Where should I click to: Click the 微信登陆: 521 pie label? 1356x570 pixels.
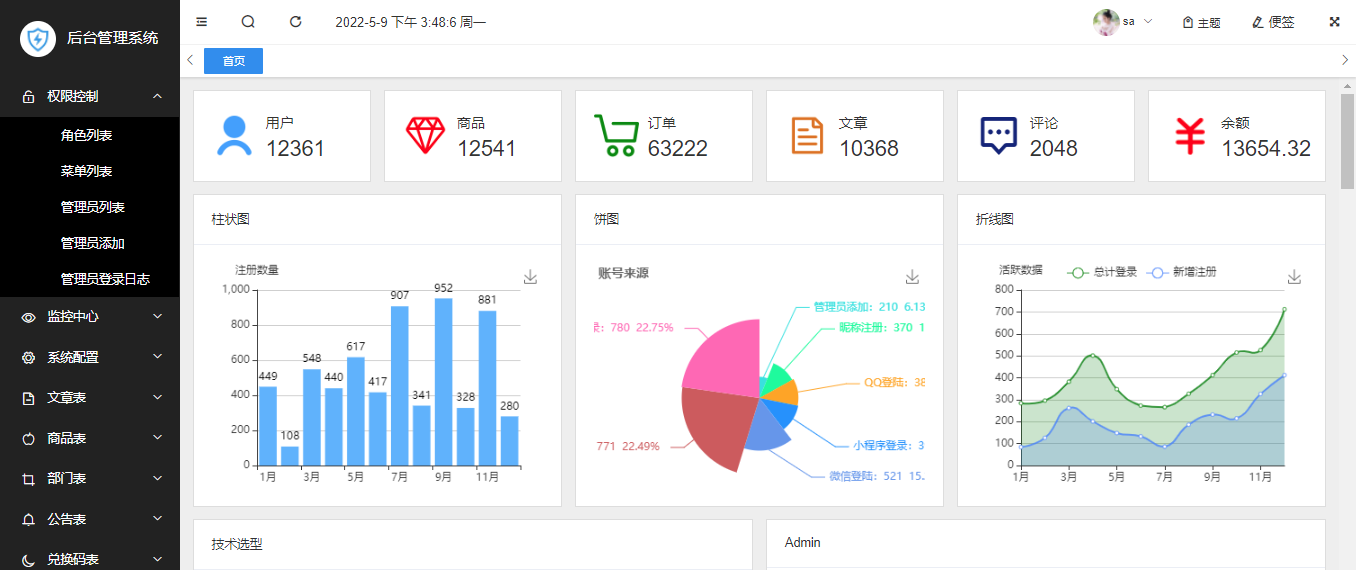877,476
